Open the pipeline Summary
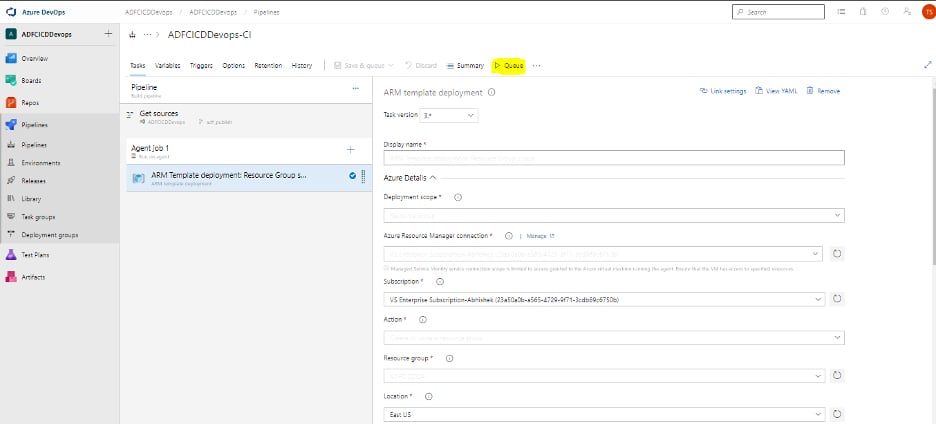Viewport: 936px width, 424px height. point(466,66)
